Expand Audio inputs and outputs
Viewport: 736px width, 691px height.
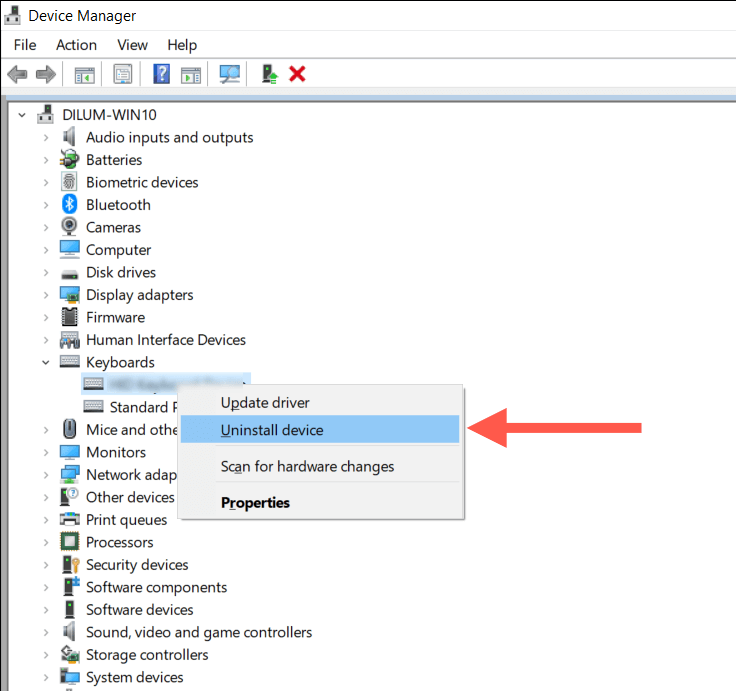pyautogui.click(x=46, y=137)
